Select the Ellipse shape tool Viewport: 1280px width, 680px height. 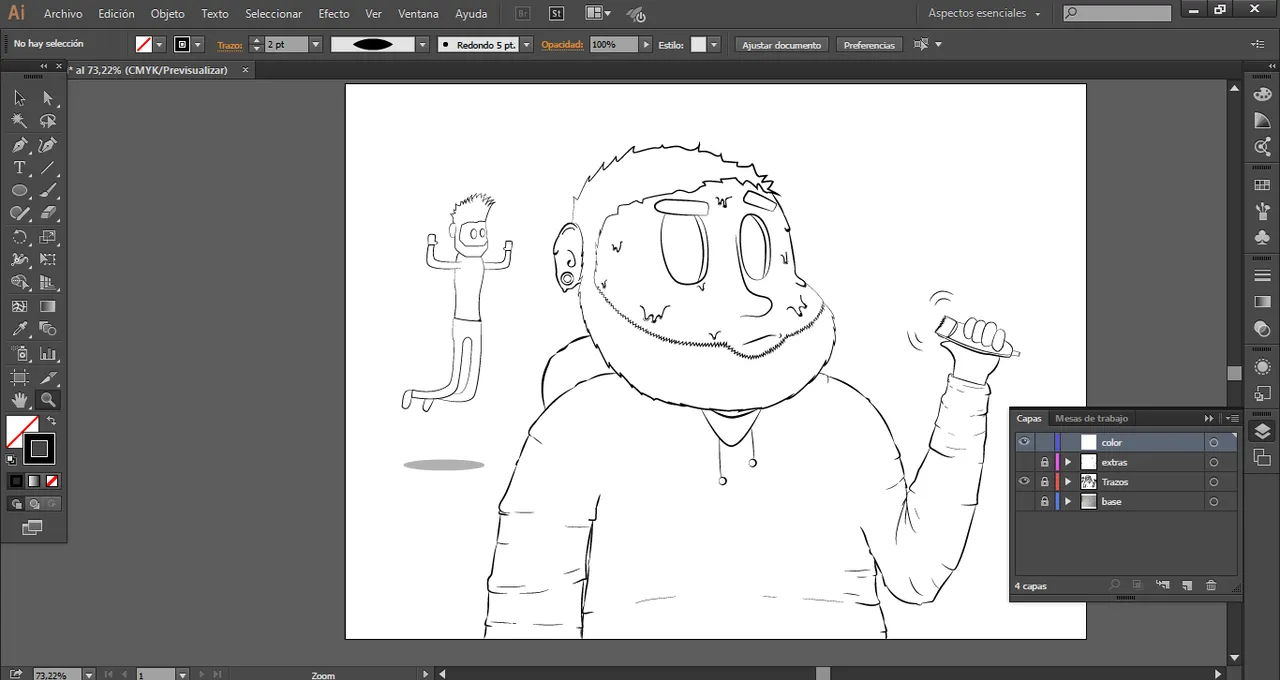pyautogui.click(x=19, y=191)
